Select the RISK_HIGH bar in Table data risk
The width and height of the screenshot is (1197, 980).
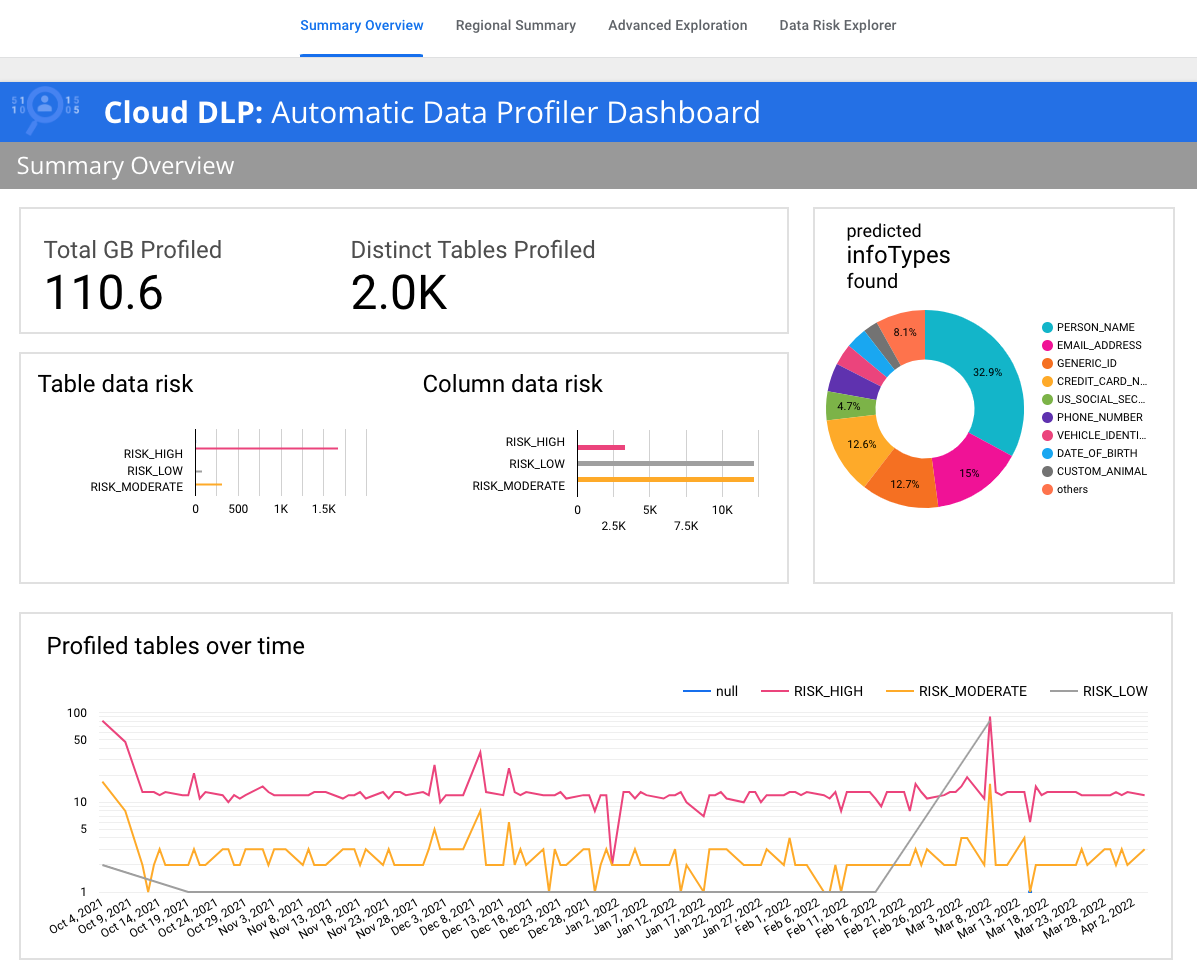266,449
